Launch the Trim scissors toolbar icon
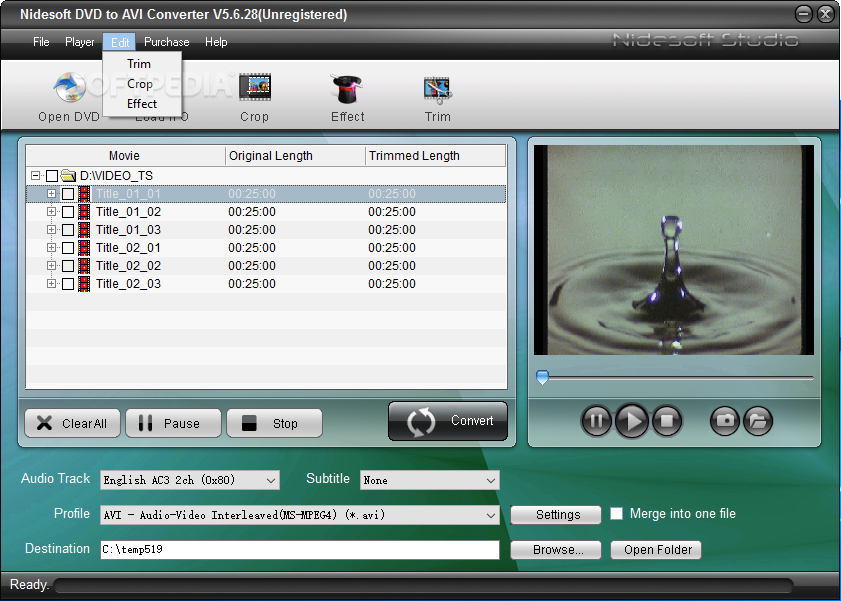Screen dimensions: 841x601 click(x=438, y=90)
